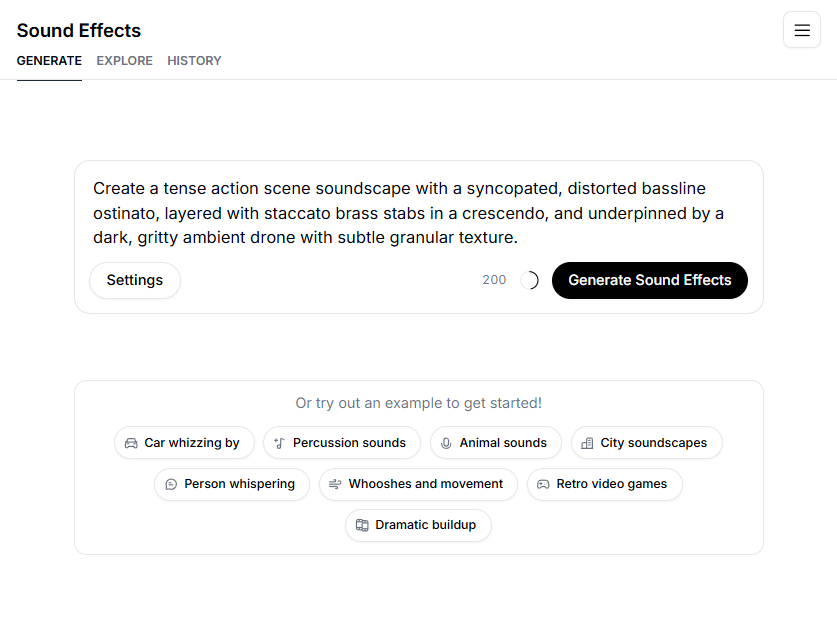The width and height of the screenshot is (837, 625).
Task: Click the car icon in Car whizzing by
Action: click(x=131, y=443)
